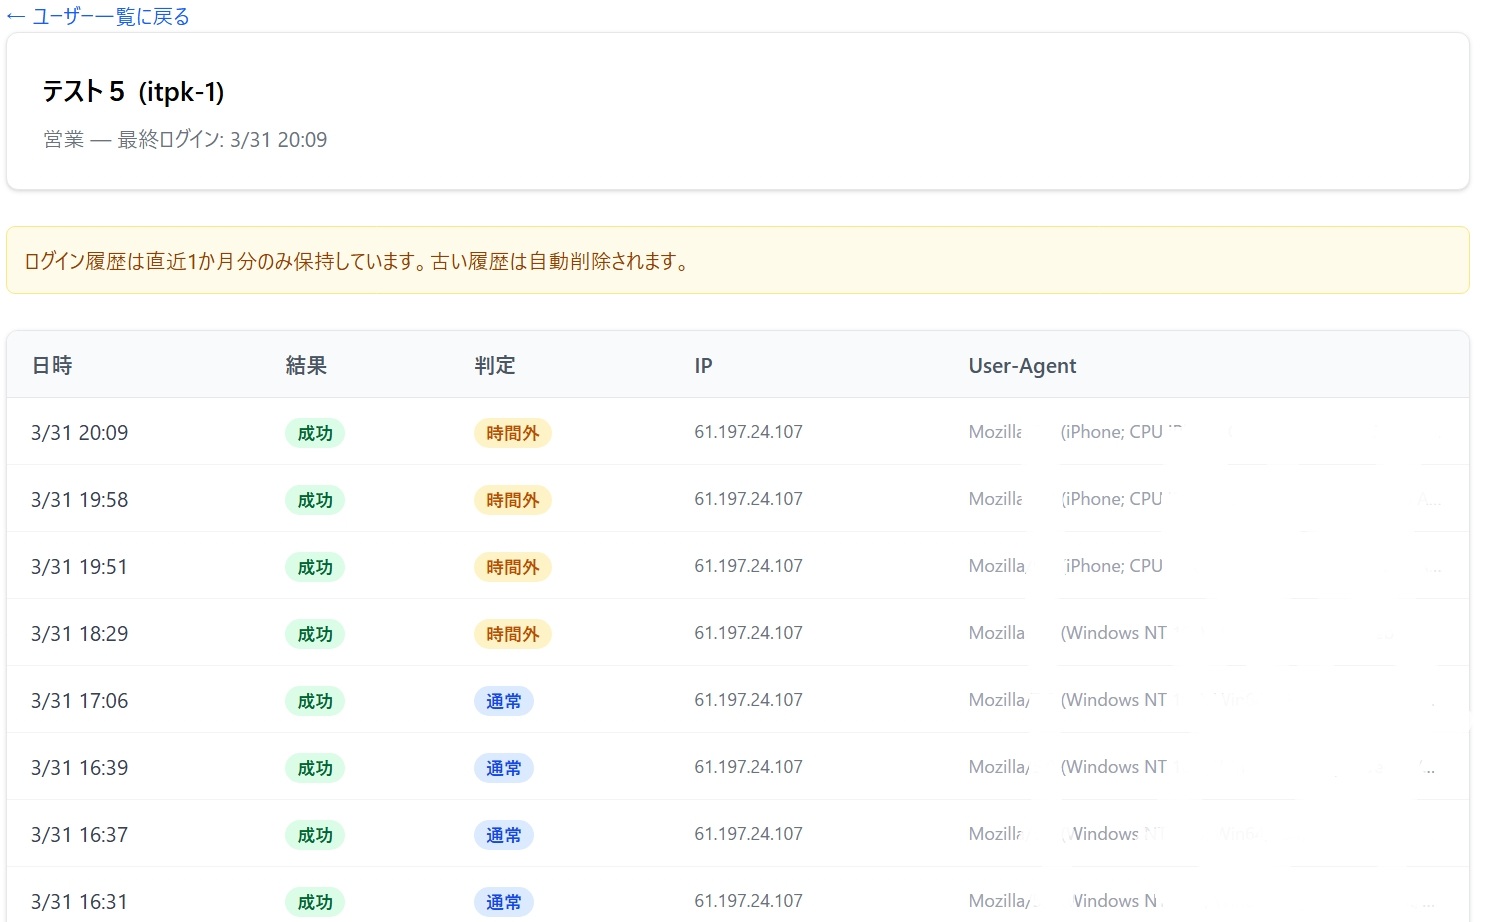Screen dimensions: 1485x922
Task: Click 成功 badge in 3/31 19:58 row
Action: coord(315,500)
